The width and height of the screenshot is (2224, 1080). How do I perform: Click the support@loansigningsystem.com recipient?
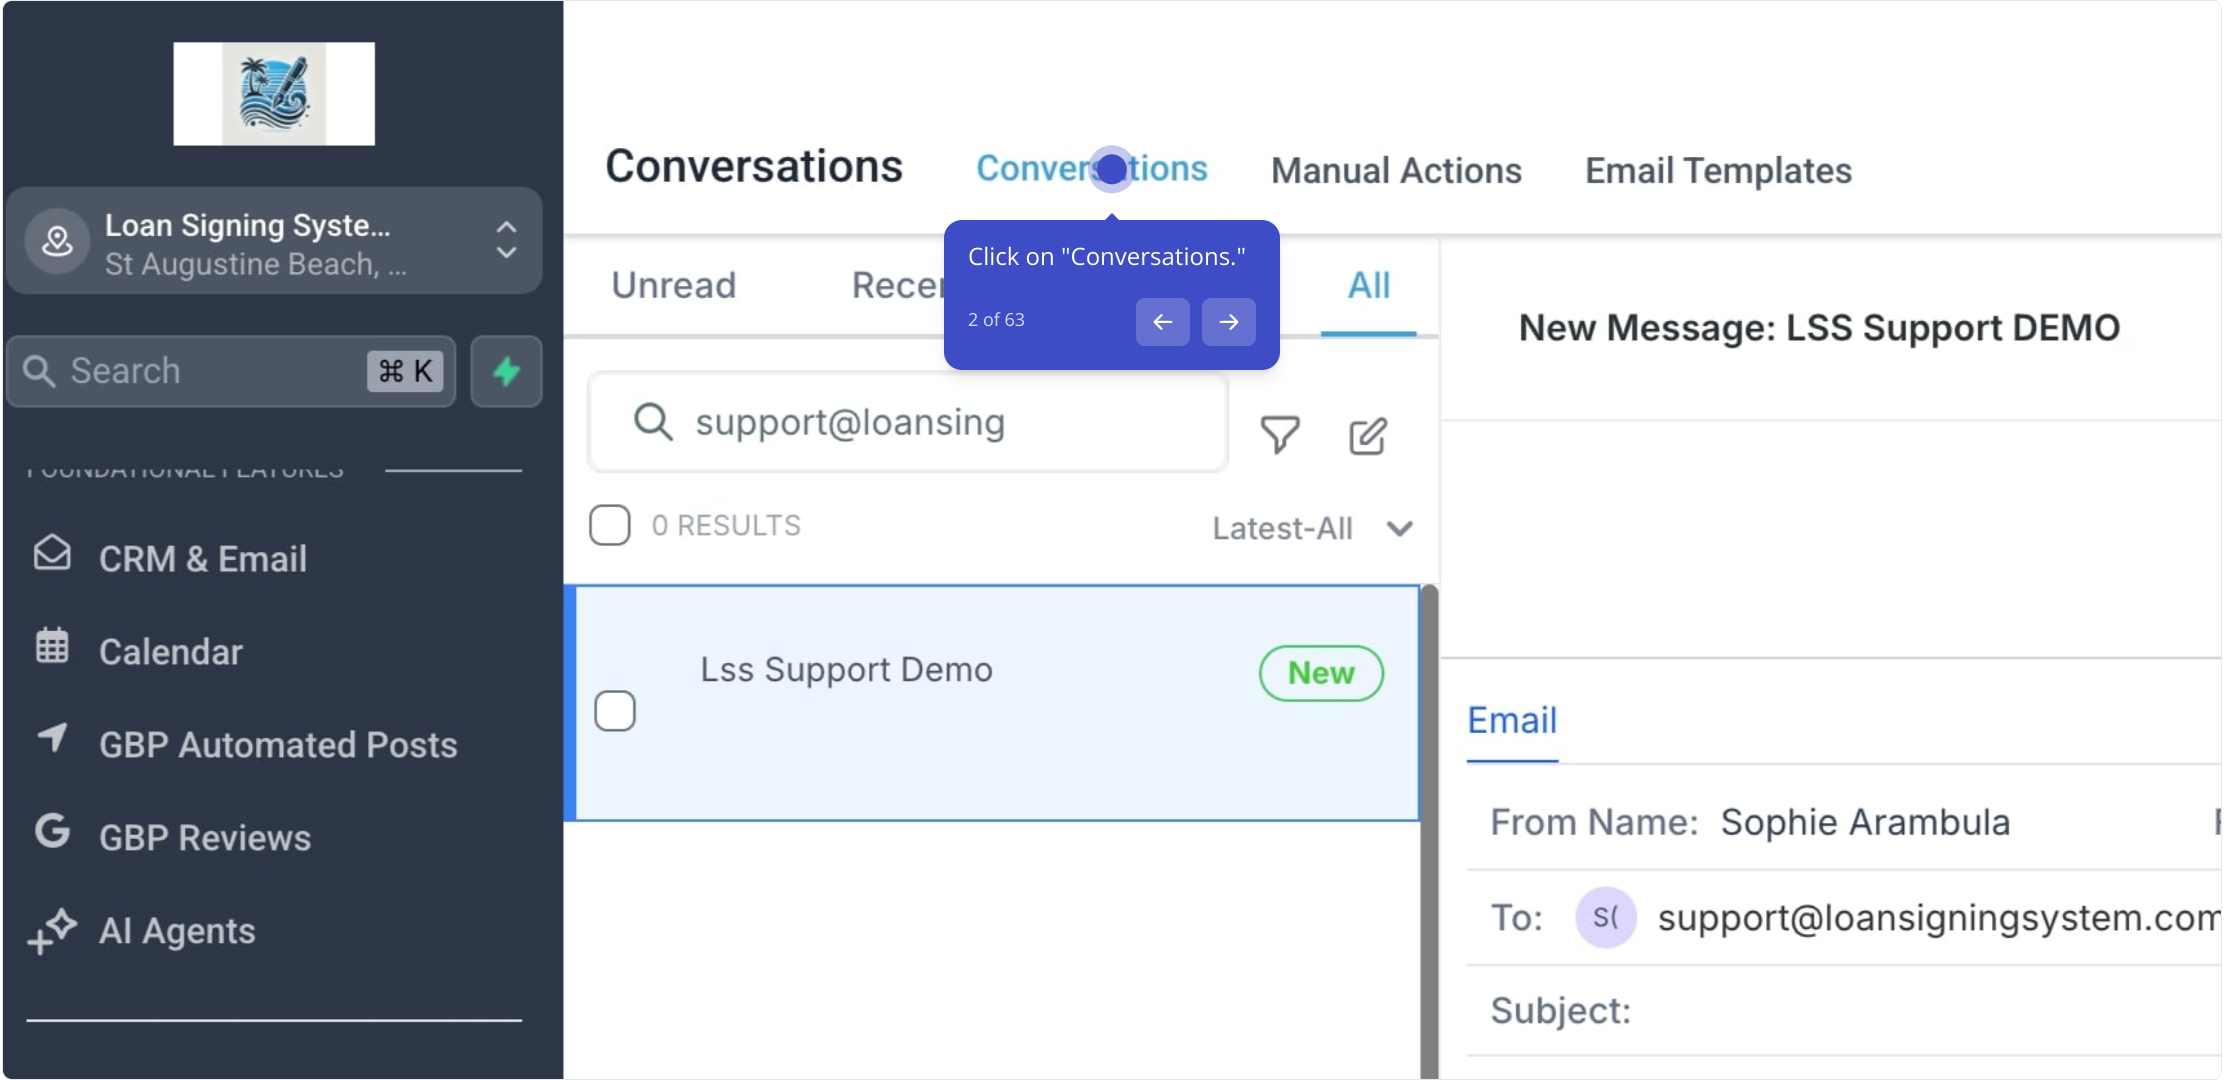click(x=1938, y=918)
